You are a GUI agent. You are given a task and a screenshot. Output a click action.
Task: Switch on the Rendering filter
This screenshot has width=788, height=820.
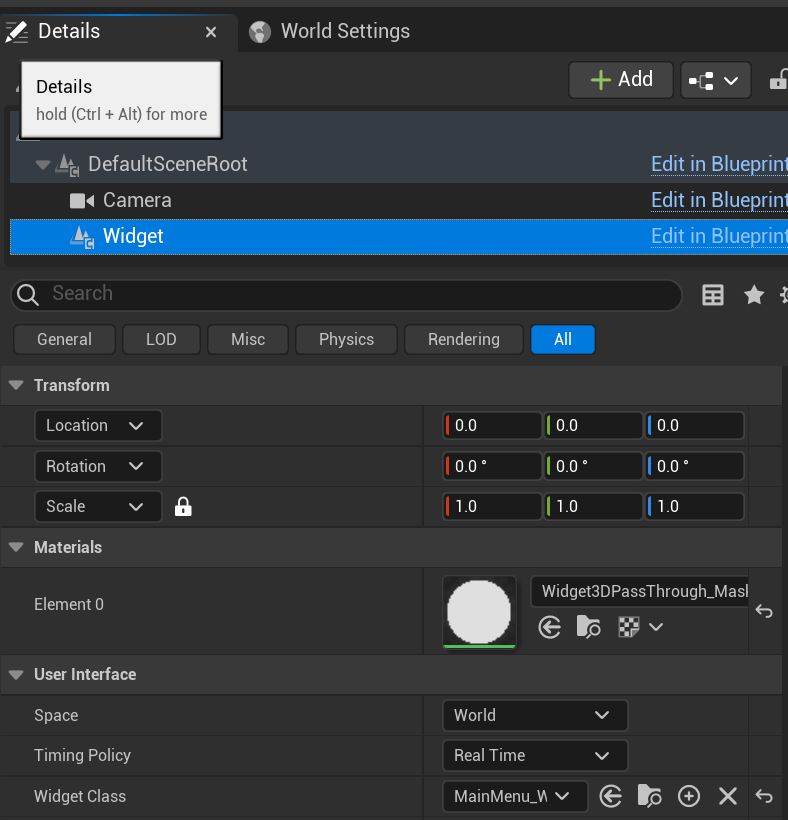pos(463,340)
